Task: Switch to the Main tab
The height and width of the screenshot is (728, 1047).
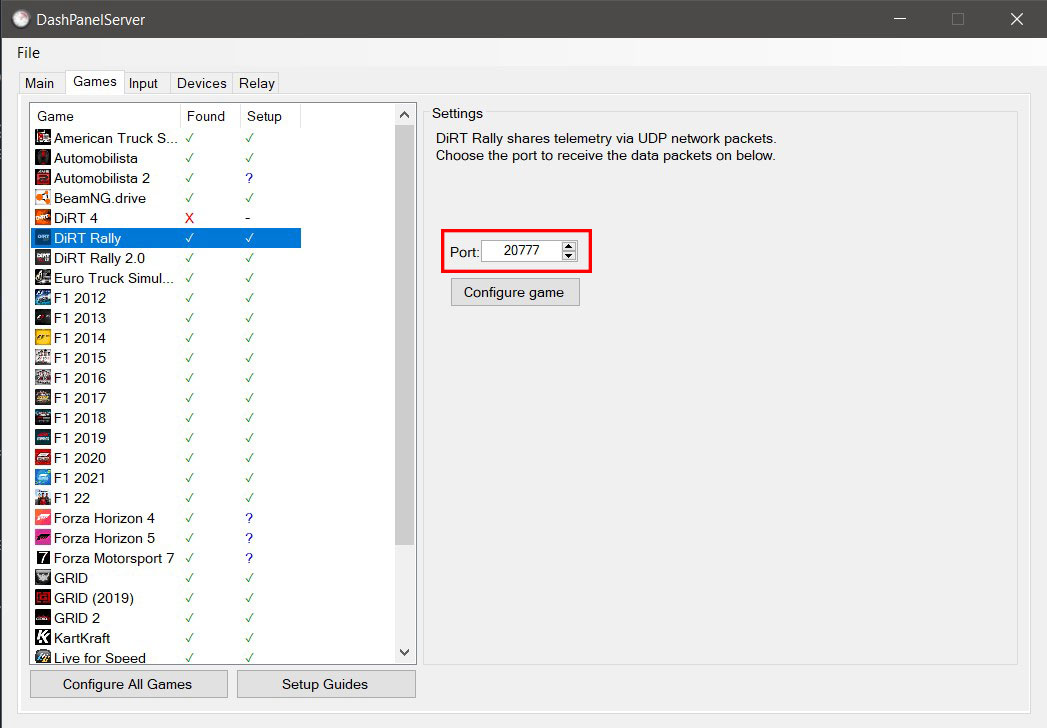Action: 39,83
